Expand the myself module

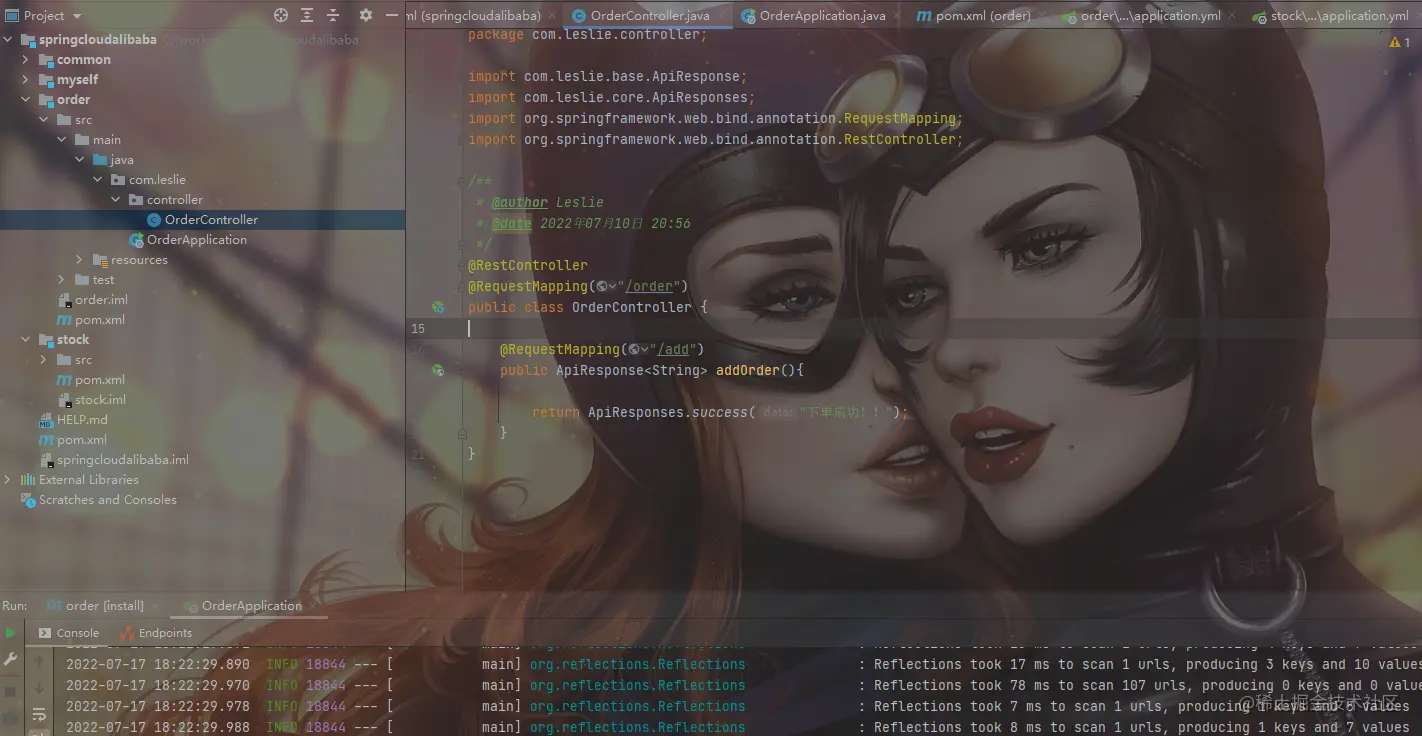tap(26, 80)
